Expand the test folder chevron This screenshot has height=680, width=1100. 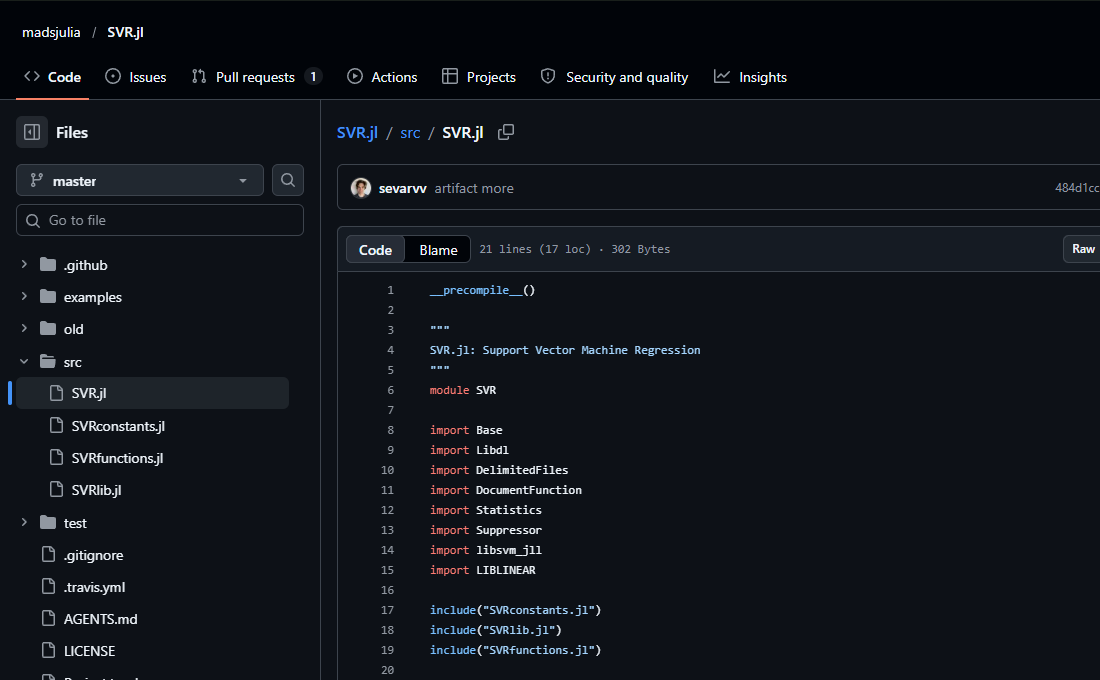click(x=24, y=522)
